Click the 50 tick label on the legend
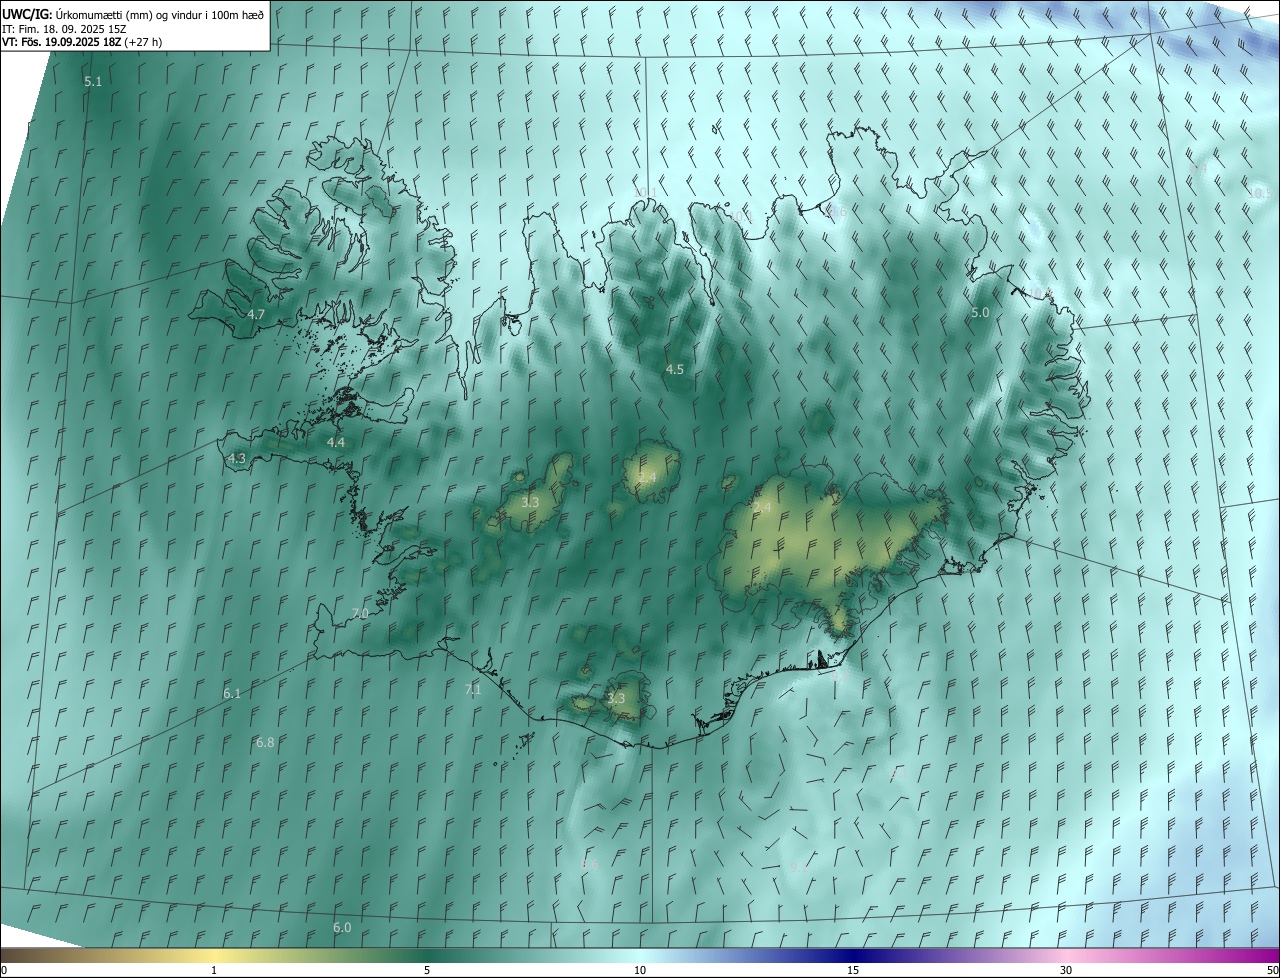Image resolution: width=1280 pixels, height=978 pixels. click(x=1272, y=970)
